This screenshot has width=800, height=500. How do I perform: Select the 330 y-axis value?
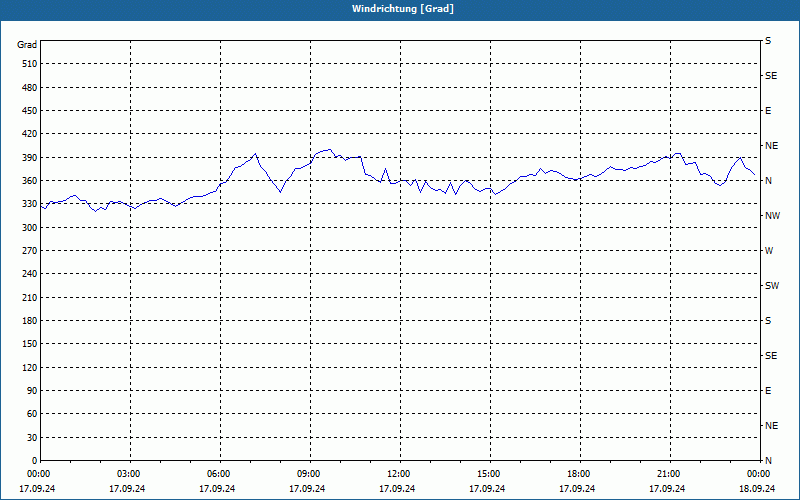pos(30,204)
